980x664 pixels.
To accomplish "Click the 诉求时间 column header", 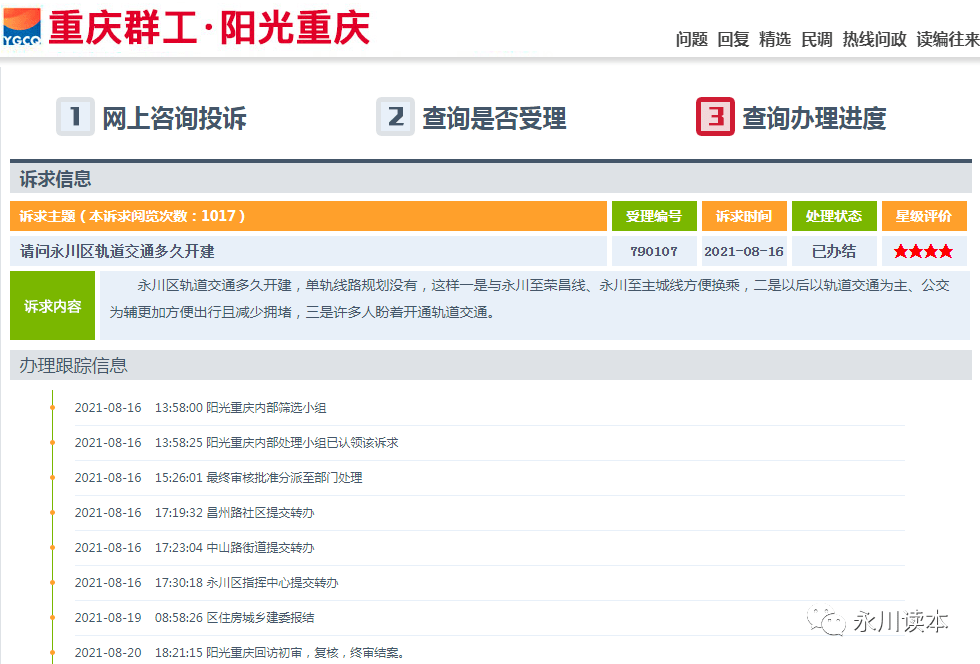I will coord(744,216).
